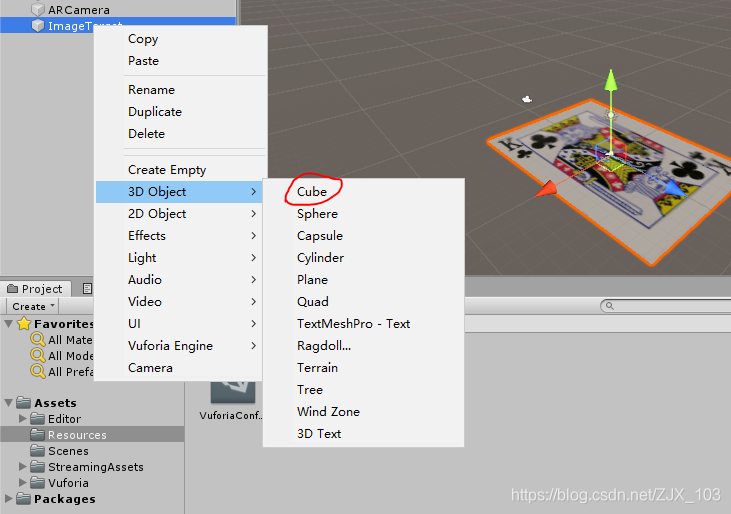The width and height of the screenshot is (731, 514).
Task: Open the 2D Object submenu
Action: tap(179, 213)
